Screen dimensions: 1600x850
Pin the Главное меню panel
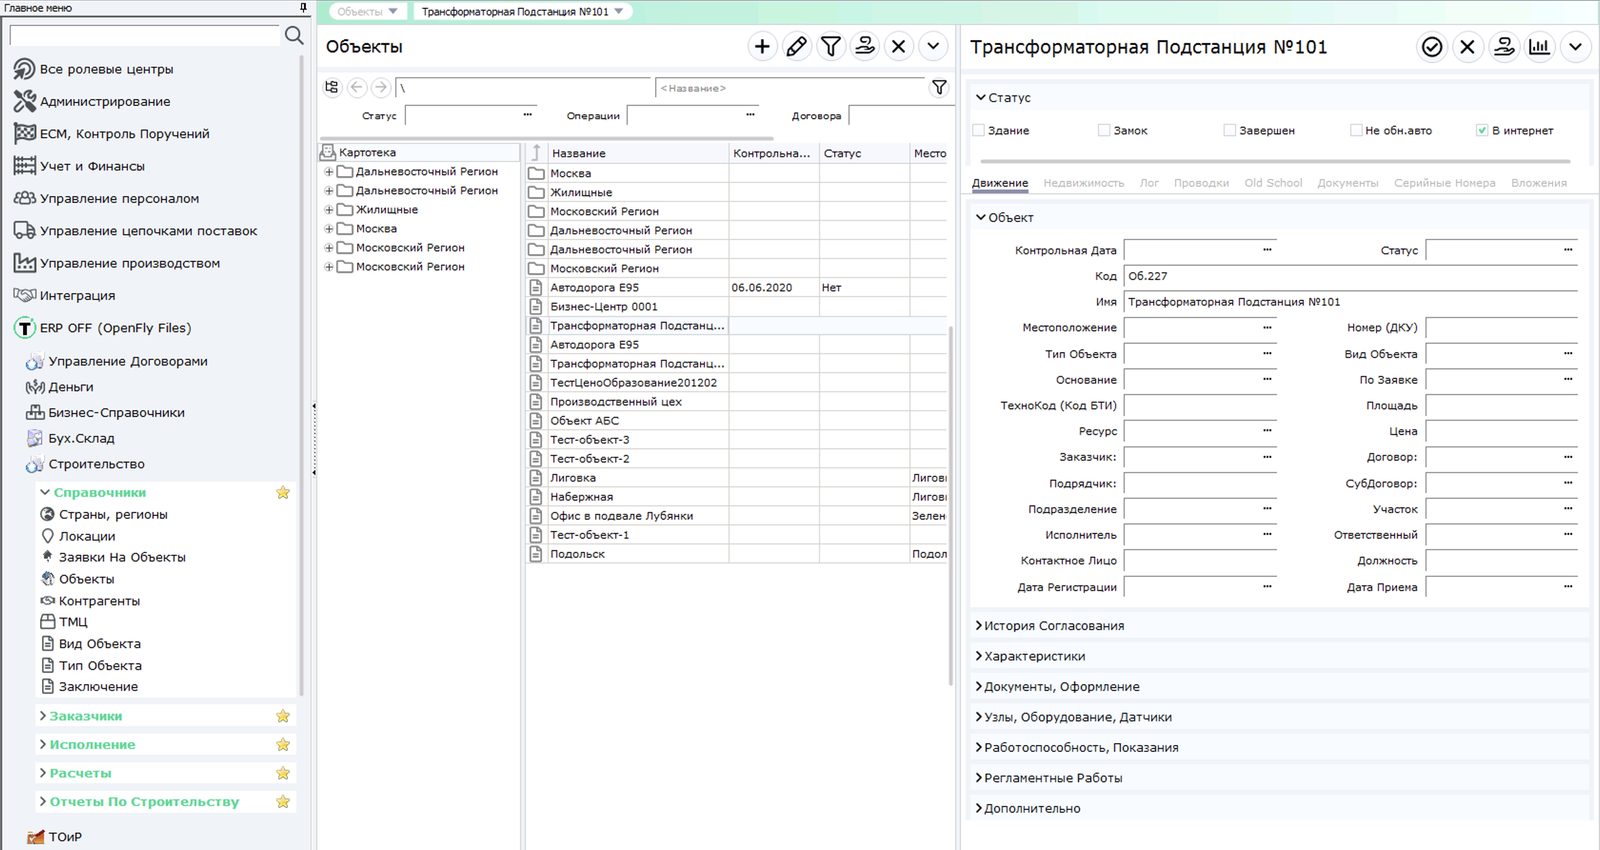304,8
